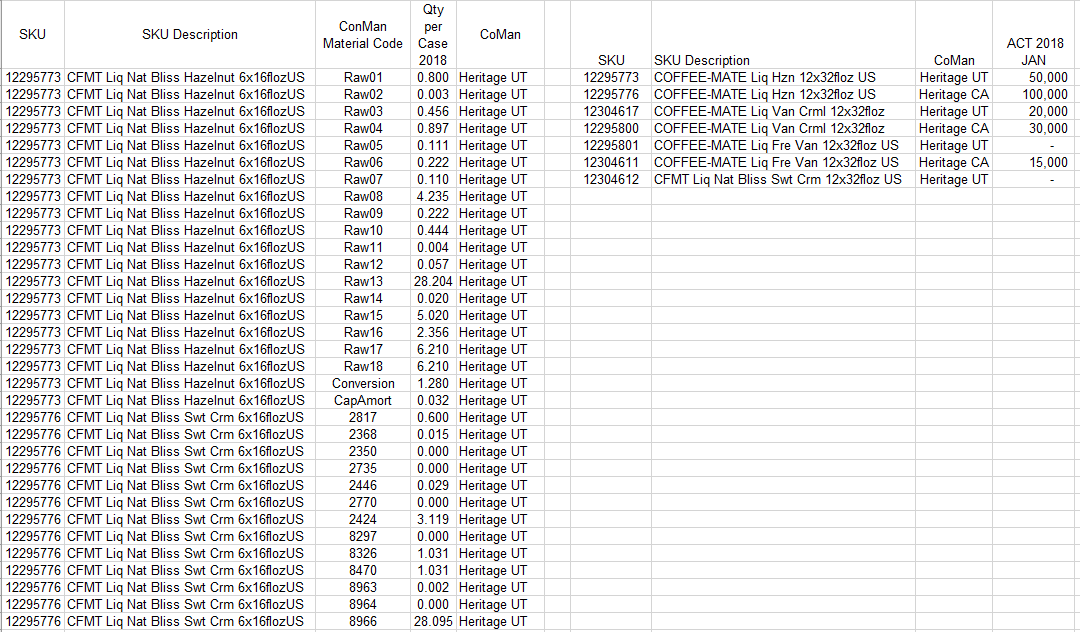Select the 'CapAmort' cell

pos(363,400)
